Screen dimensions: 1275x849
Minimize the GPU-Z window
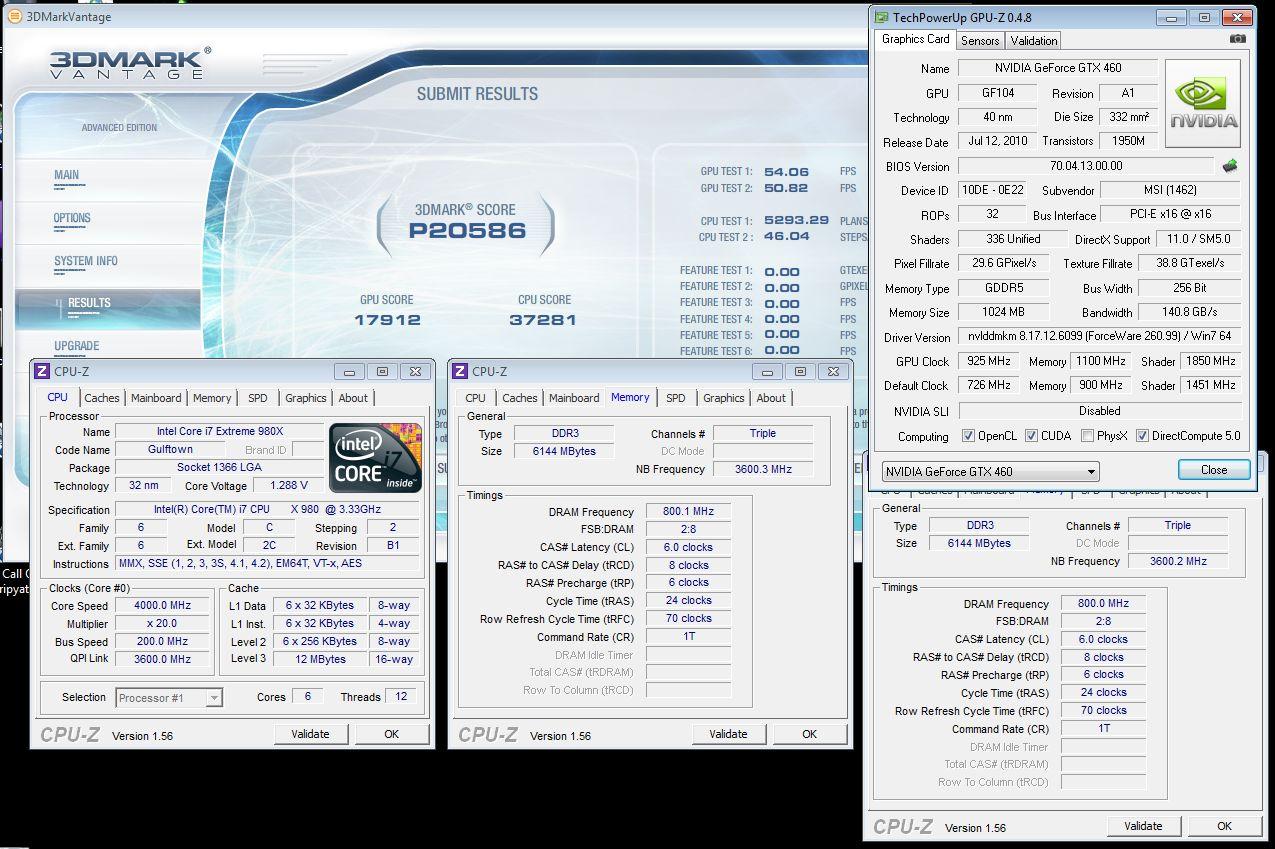point(1171,17)
